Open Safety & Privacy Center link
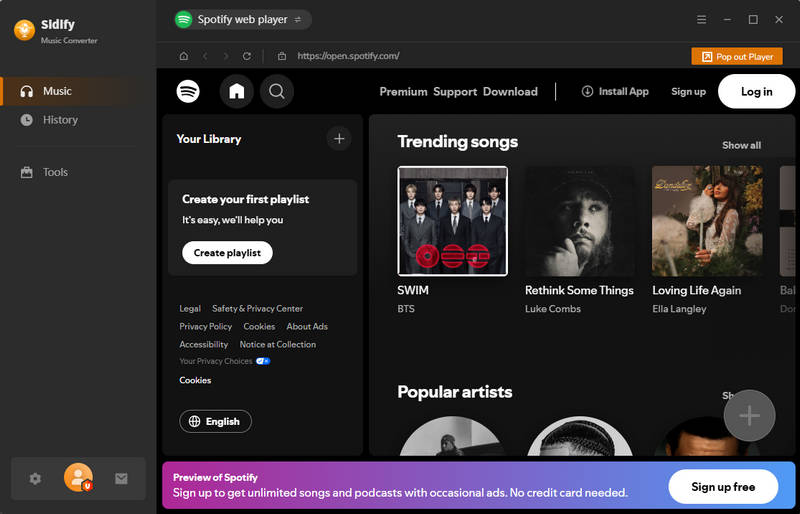The image size is (800, 514). click(x=257, y=308)
